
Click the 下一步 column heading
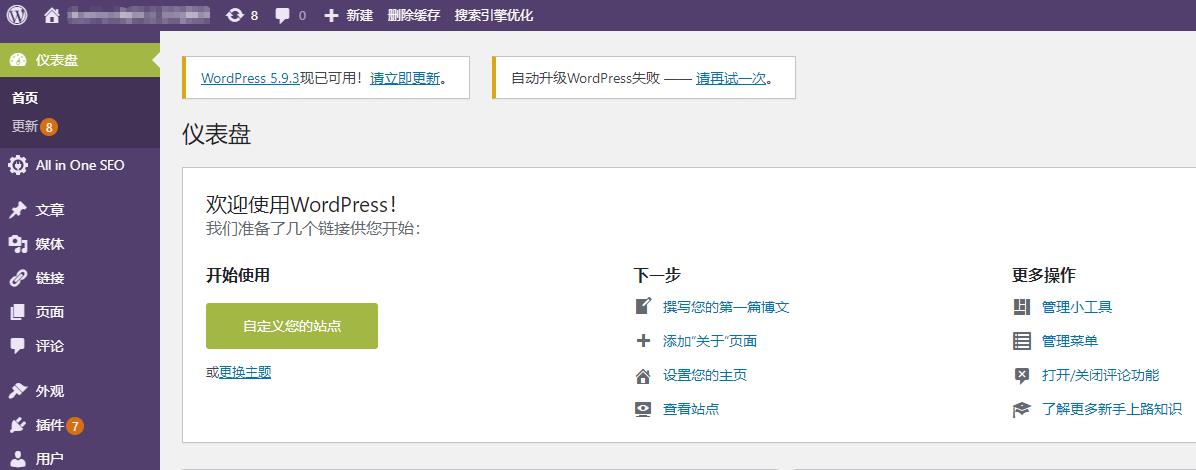point(657,275)
